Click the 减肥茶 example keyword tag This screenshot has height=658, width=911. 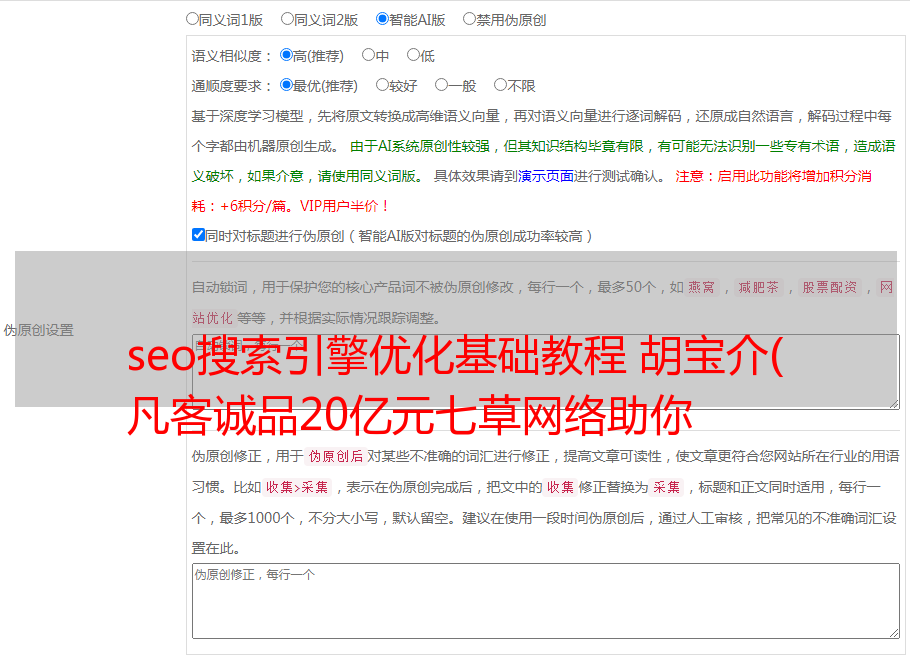tap(759, 287)
